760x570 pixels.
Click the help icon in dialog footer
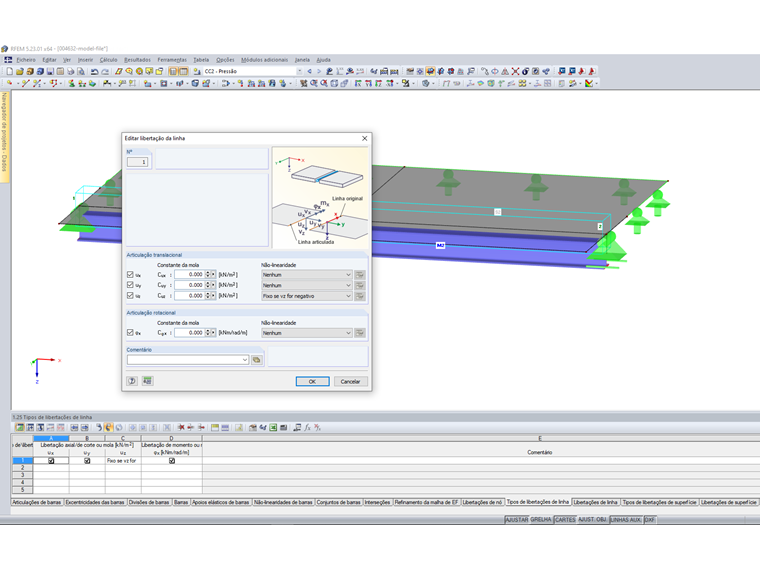click(x=132, y=381)
